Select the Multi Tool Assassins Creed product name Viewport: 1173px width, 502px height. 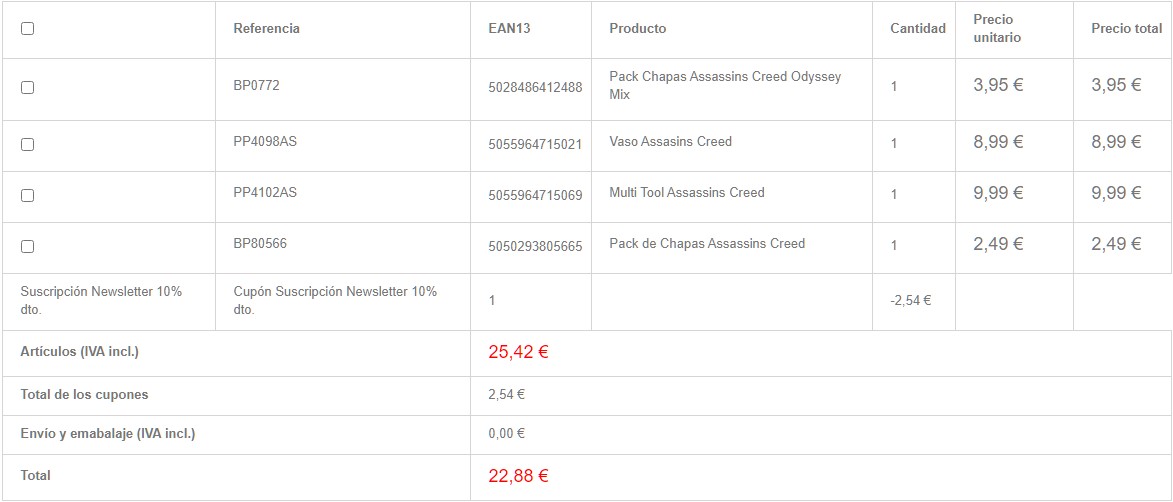tap(686, 193)
